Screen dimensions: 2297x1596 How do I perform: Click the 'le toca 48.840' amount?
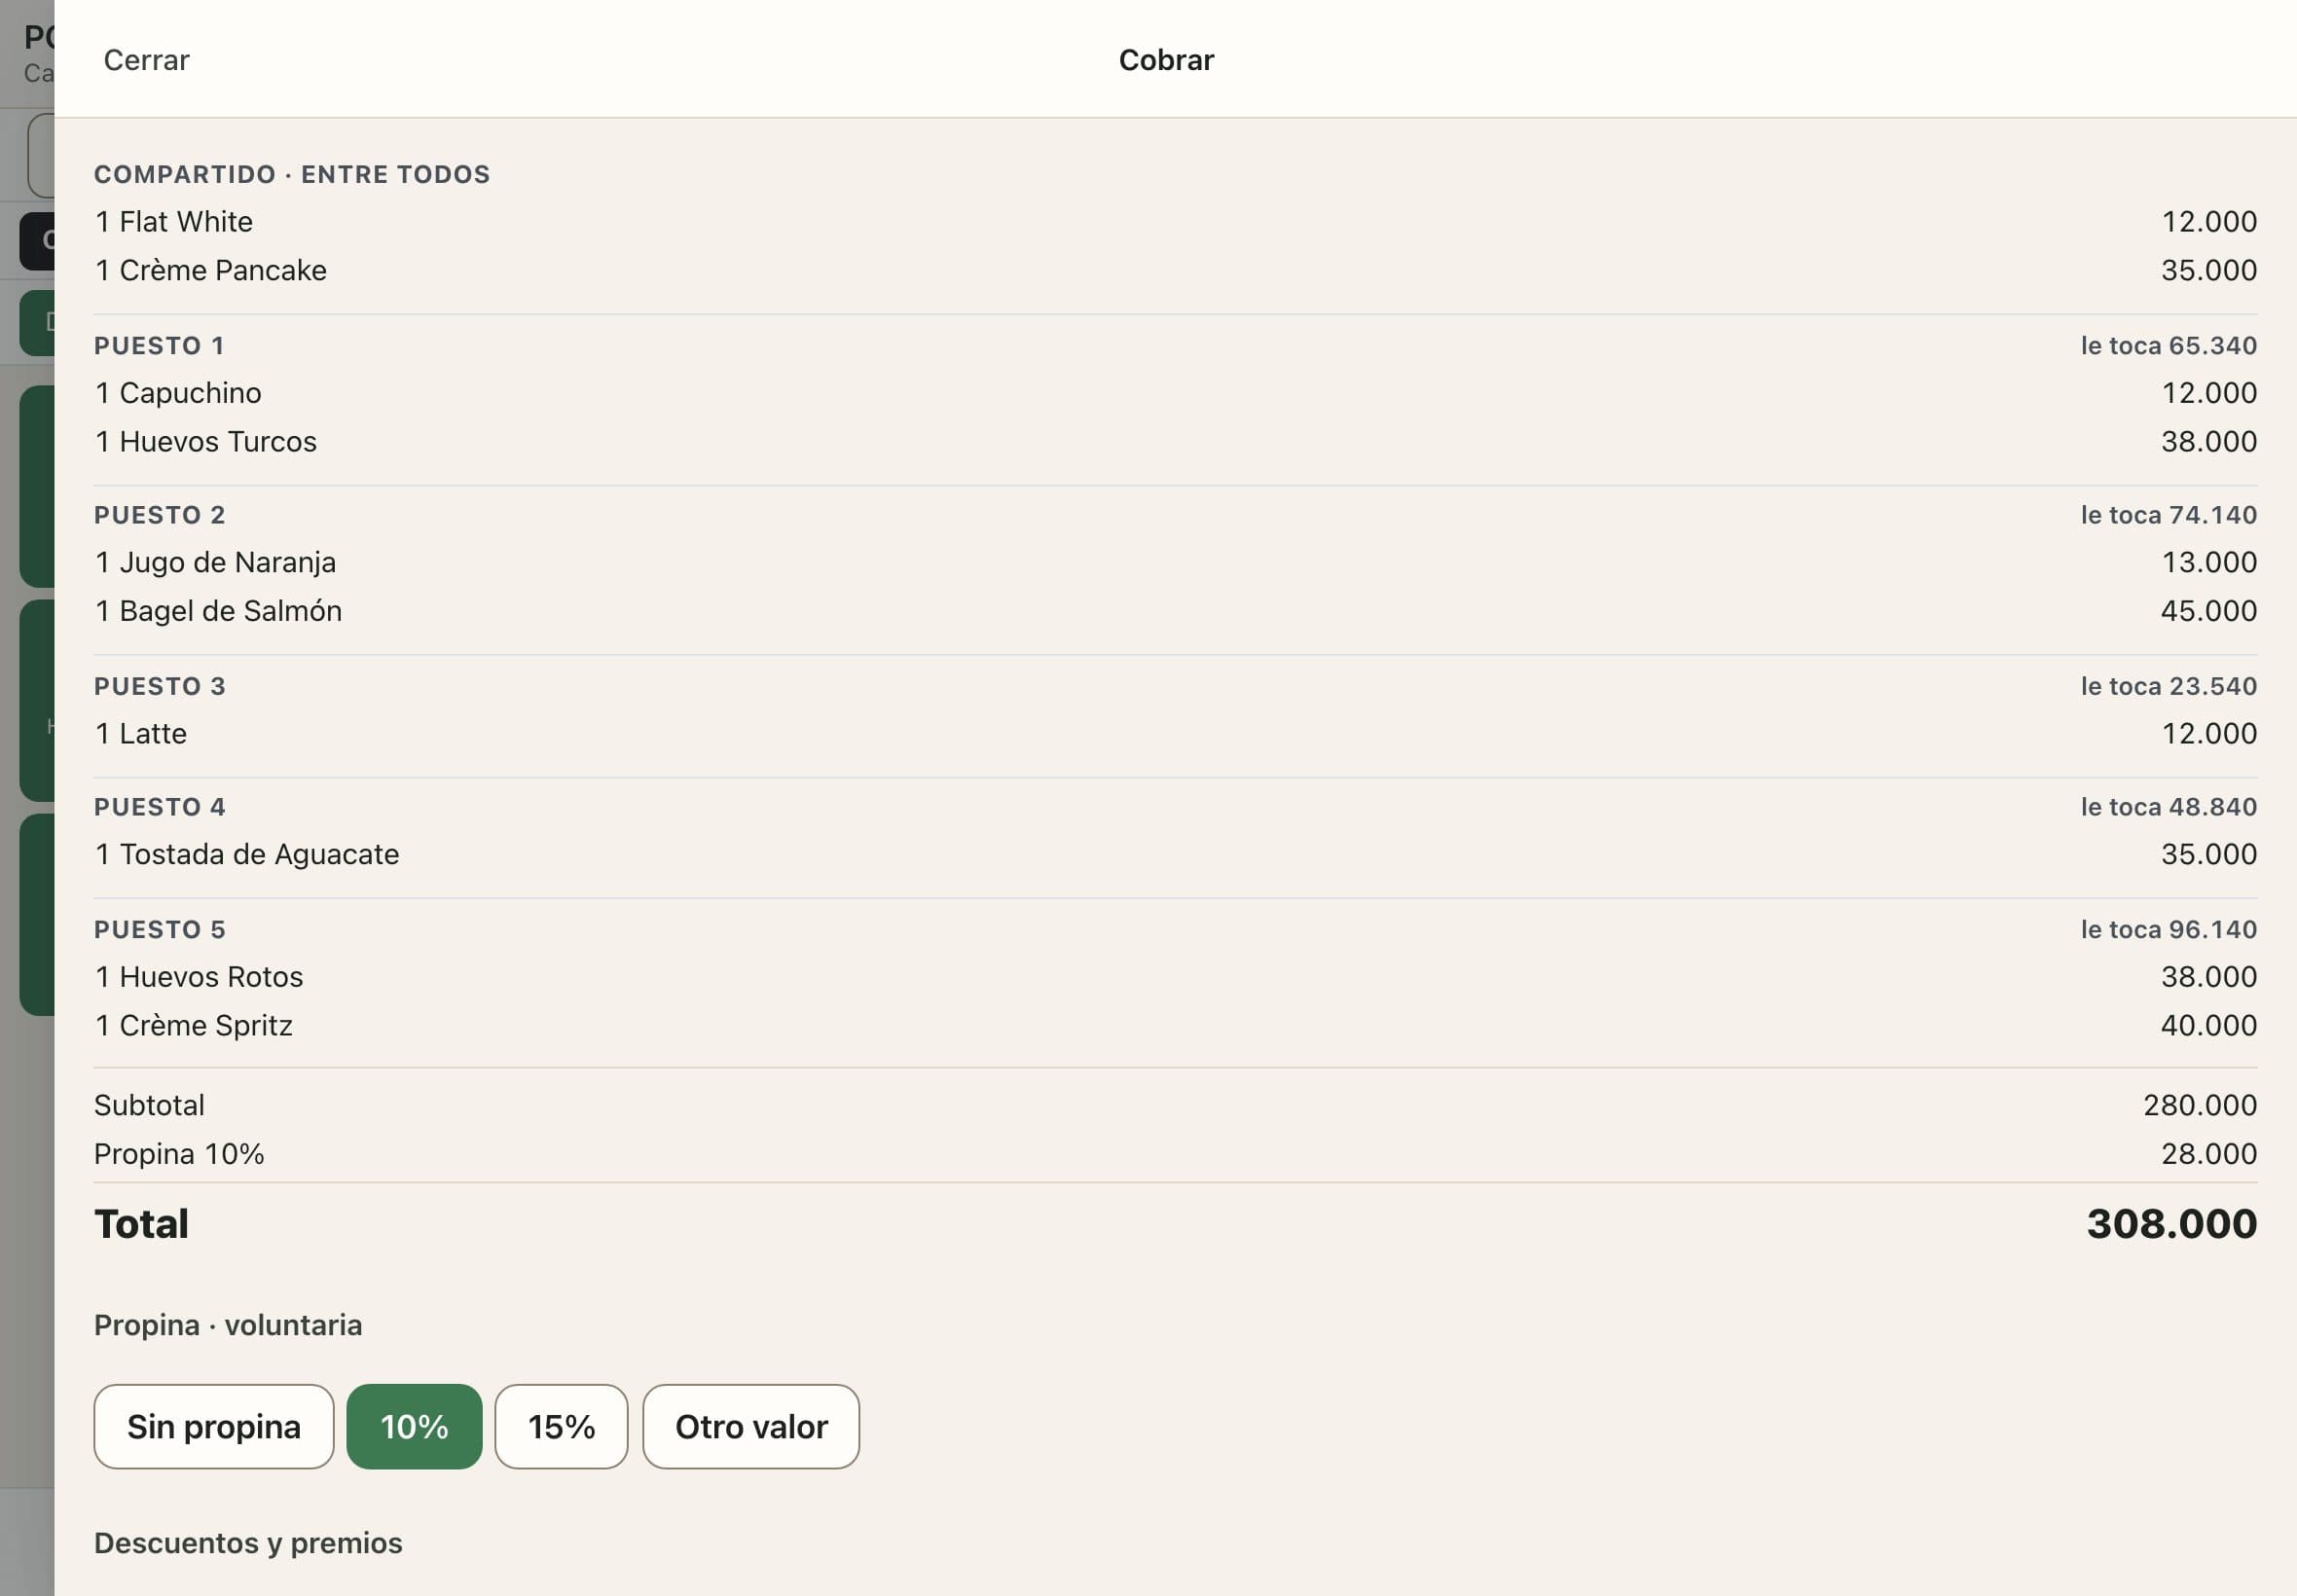click(x=2168, y=807)
